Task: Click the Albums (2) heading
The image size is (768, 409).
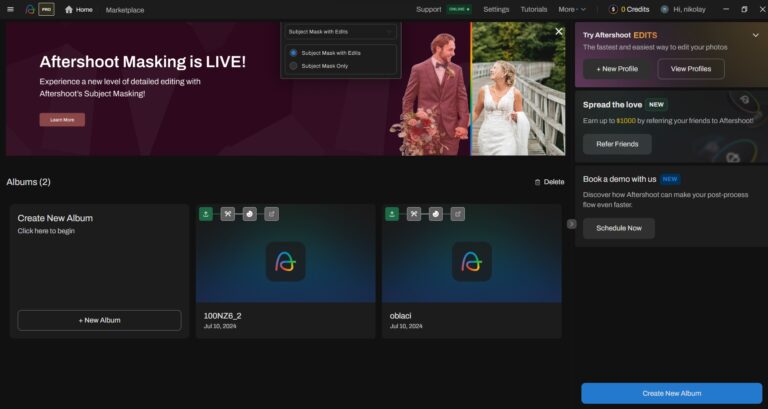Action: [x=28, y=182]
